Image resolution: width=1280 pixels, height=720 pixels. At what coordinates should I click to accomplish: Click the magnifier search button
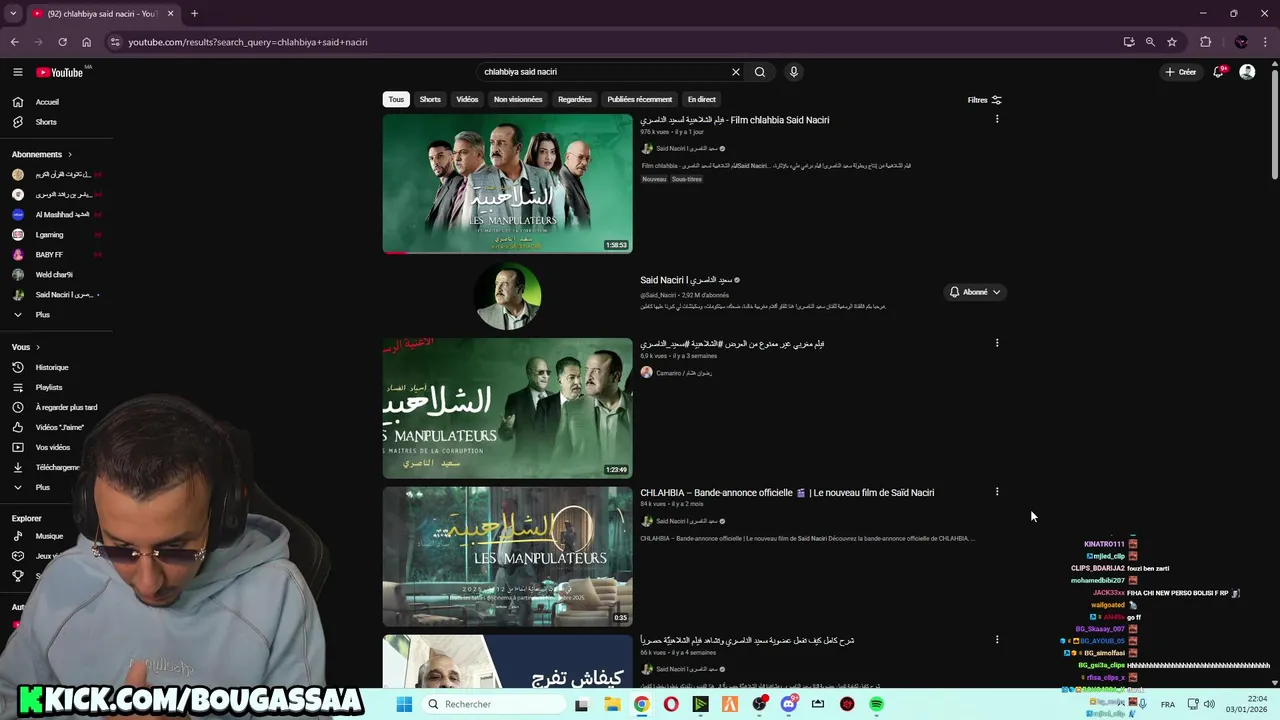pos(760,72)
